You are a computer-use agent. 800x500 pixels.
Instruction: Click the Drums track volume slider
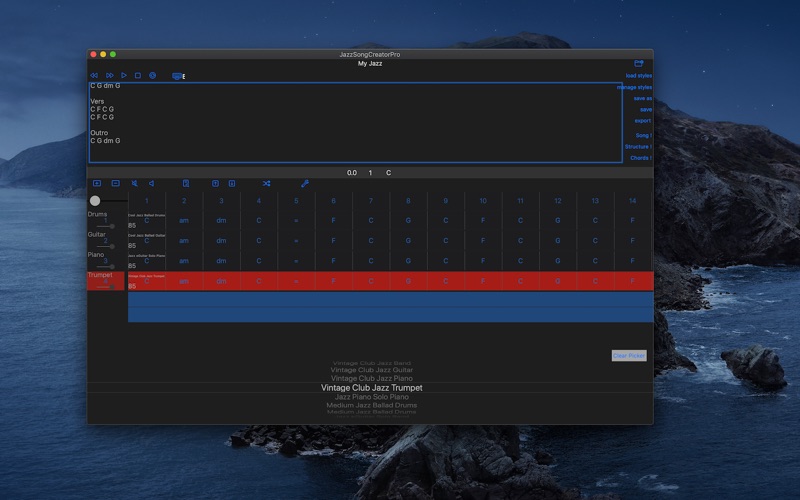point(106,226)
